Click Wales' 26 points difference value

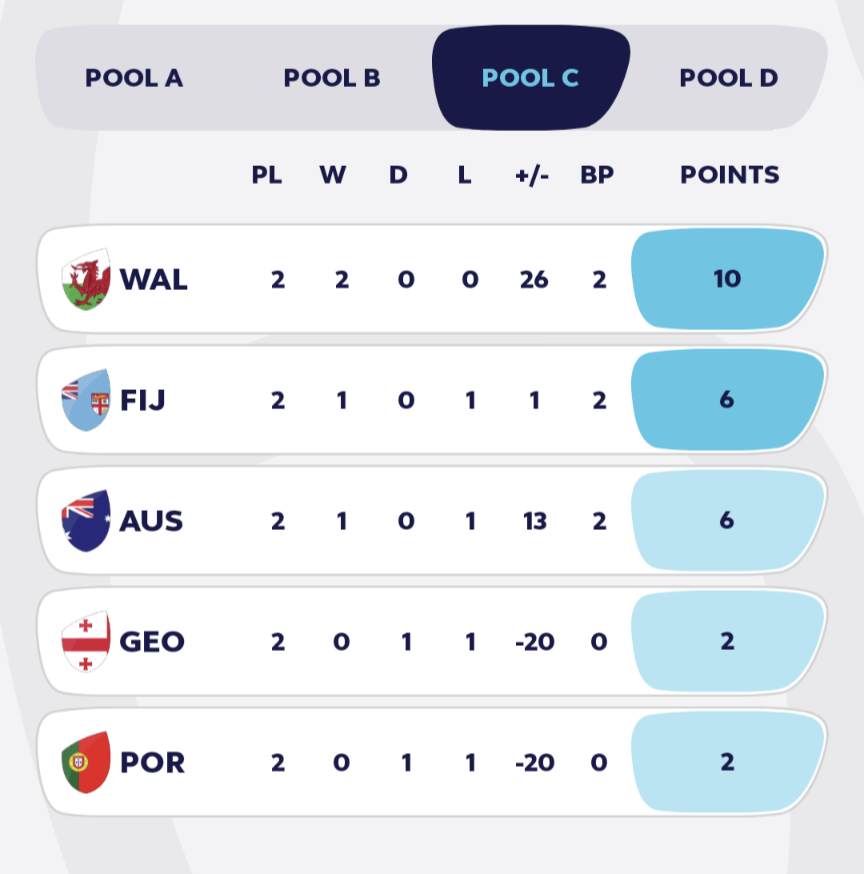[534, 279]
